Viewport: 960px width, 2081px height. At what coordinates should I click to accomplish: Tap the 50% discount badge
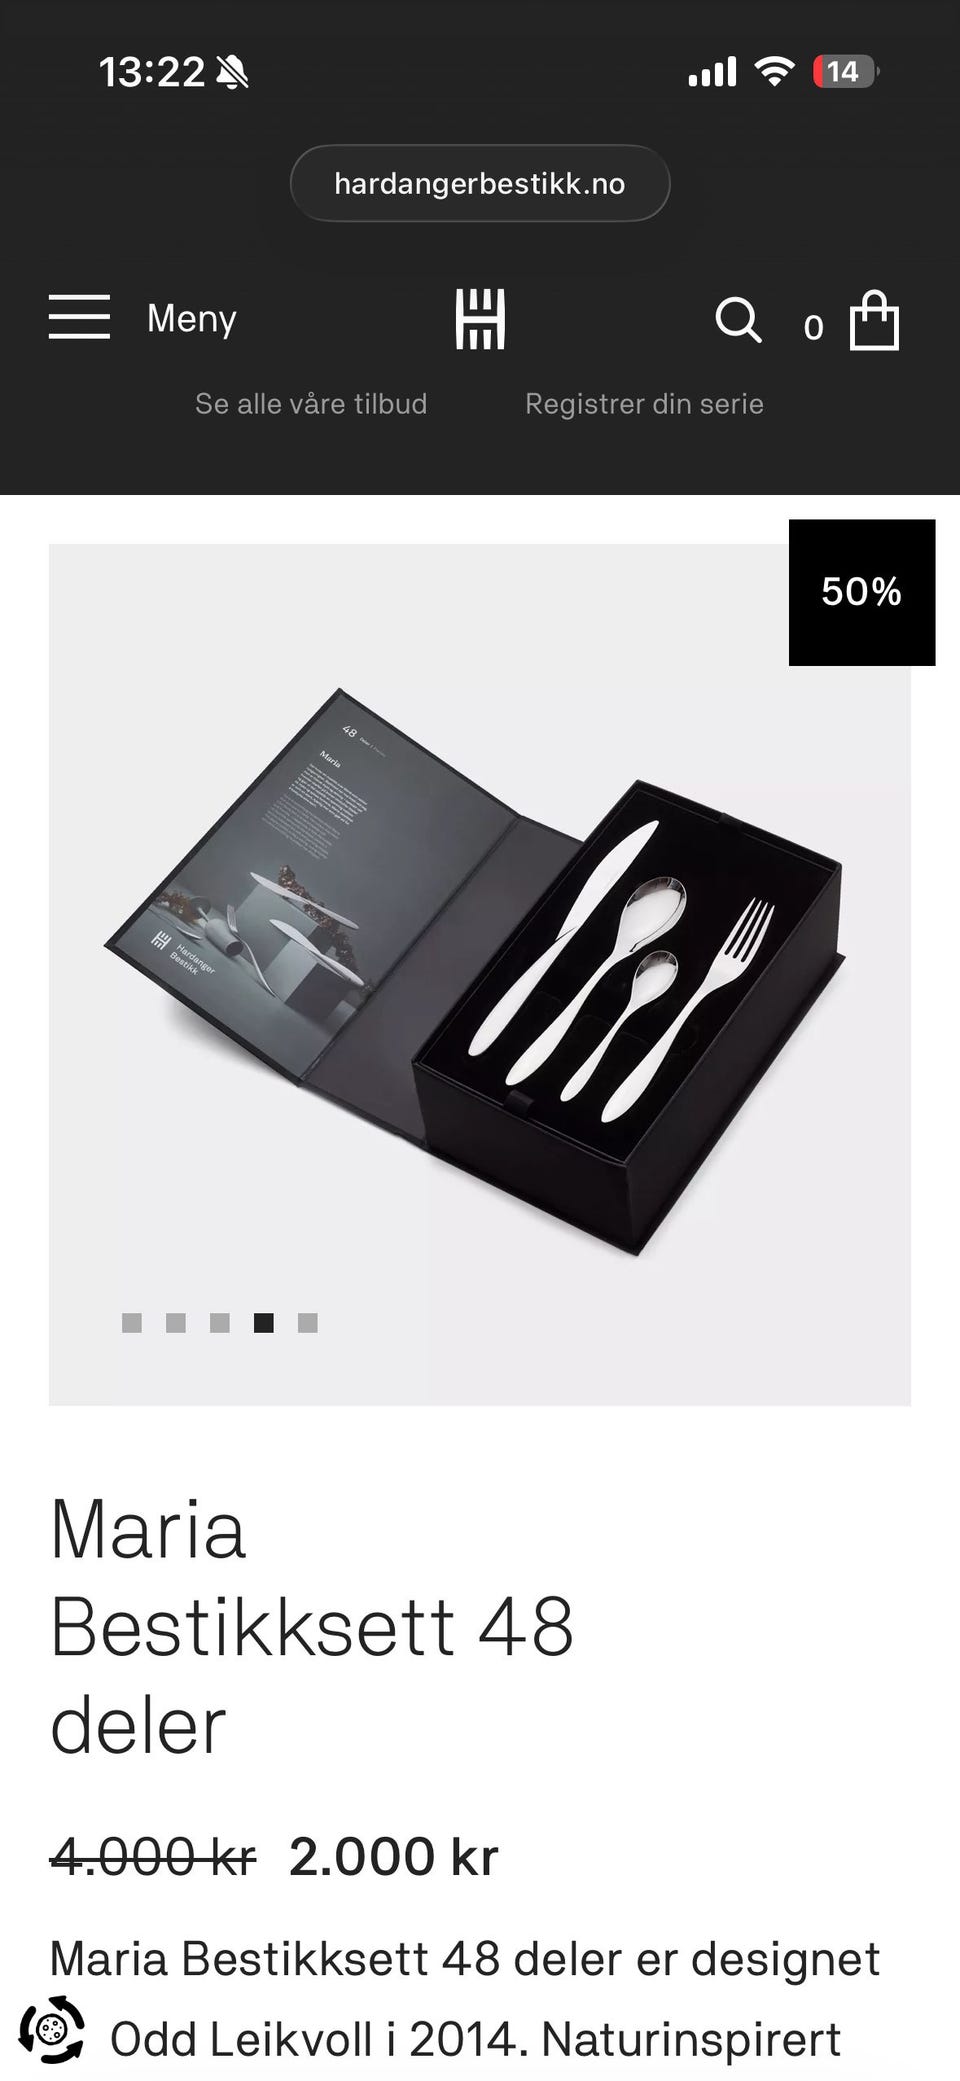[x=862, y=592]
